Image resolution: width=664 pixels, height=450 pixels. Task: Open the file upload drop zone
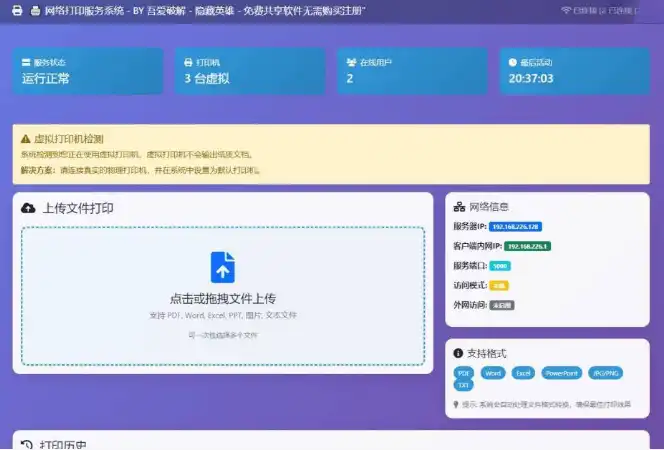click(x=223, y=296)
